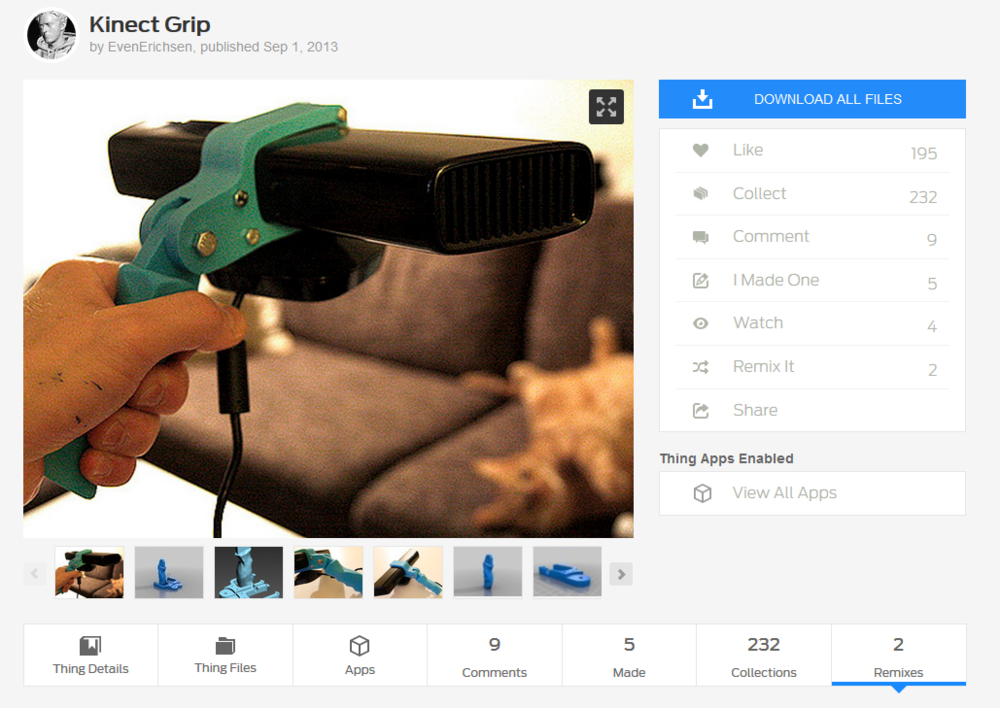This screenshot has height=708, width=1000.
Task: Click the fullscreen expand icon on the image
Action: pos(606,107)
